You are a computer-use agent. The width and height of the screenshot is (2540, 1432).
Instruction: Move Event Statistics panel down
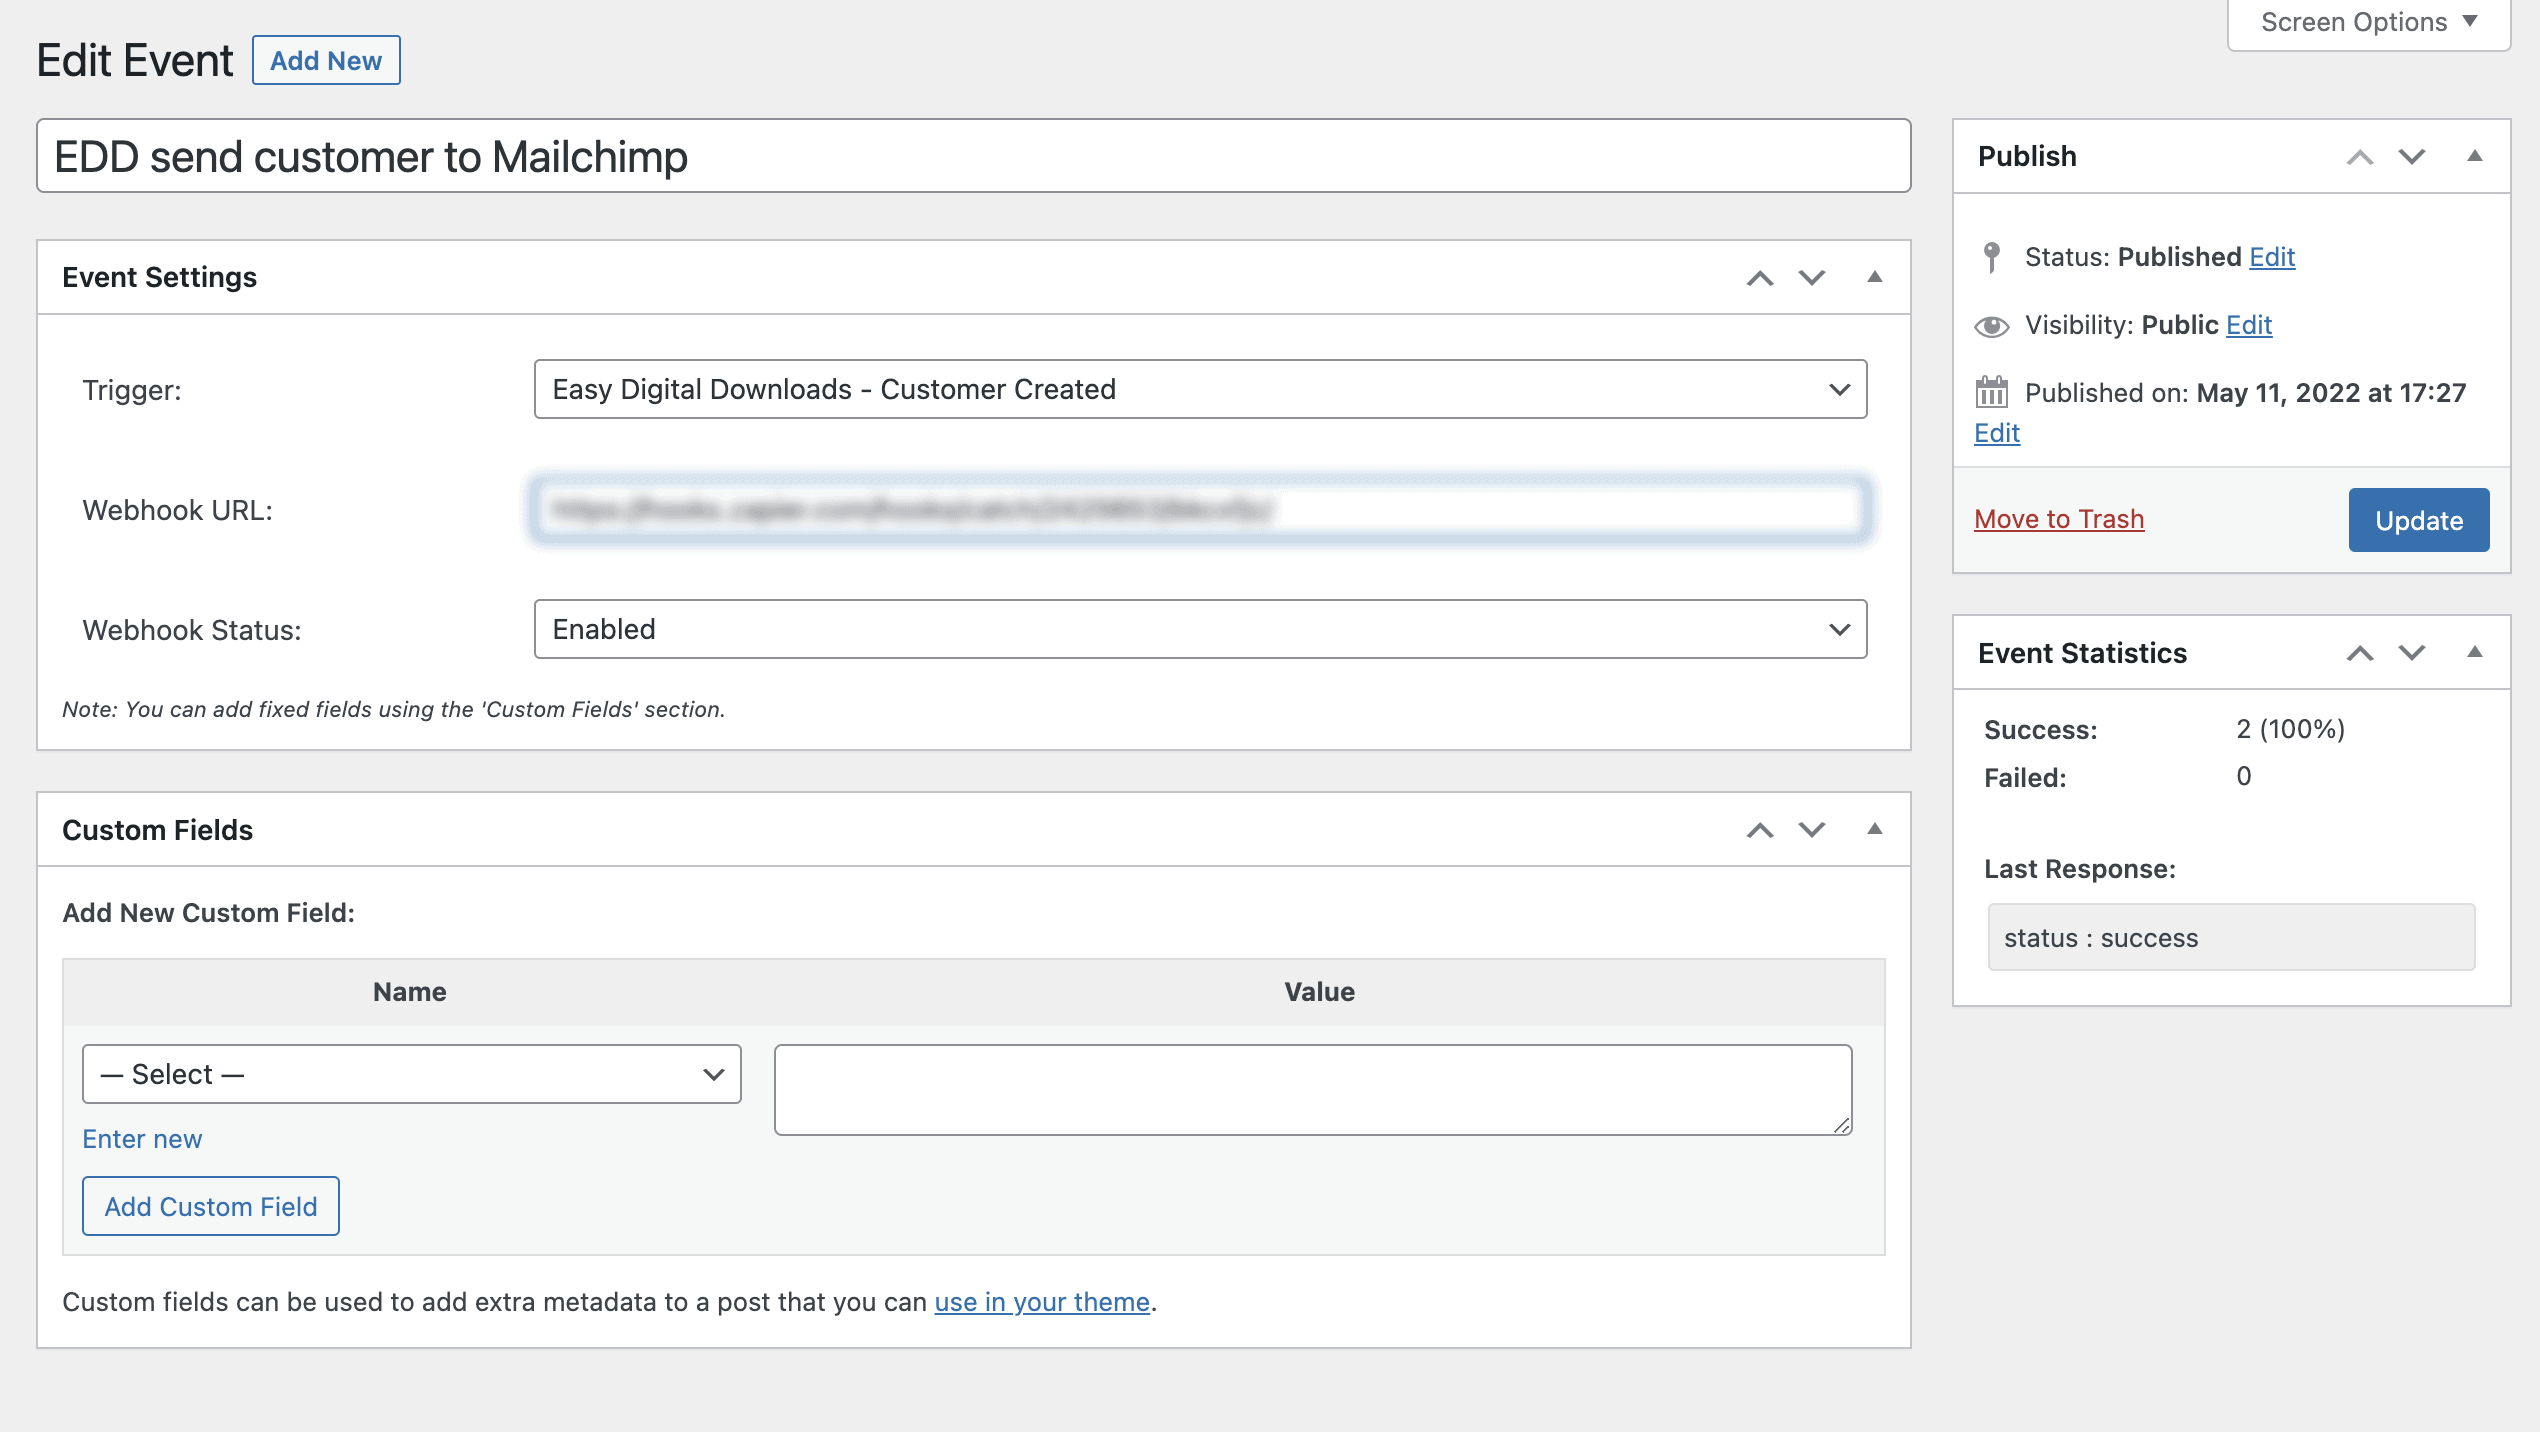[x=2412, y=653]
